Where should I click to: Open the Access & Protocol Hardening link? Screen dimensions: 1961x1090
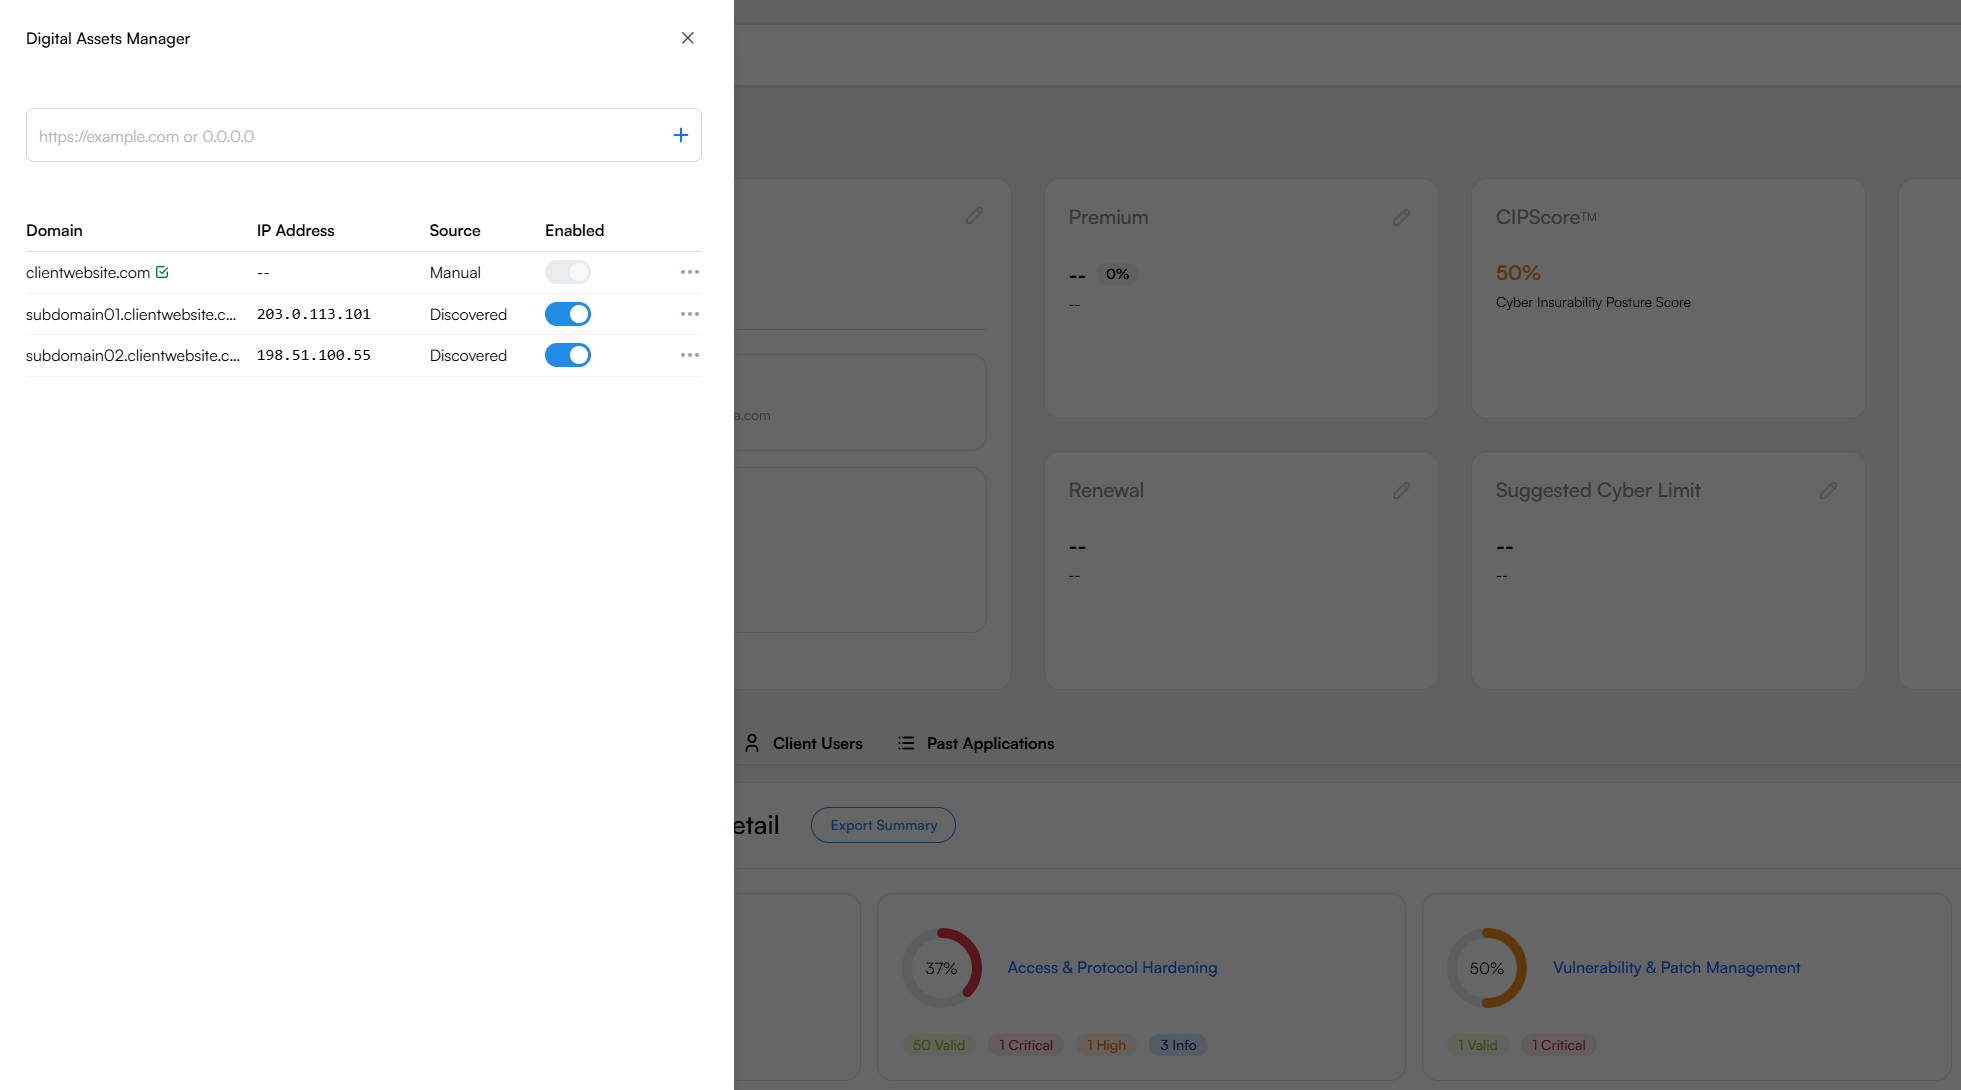tap(1112, 967)
